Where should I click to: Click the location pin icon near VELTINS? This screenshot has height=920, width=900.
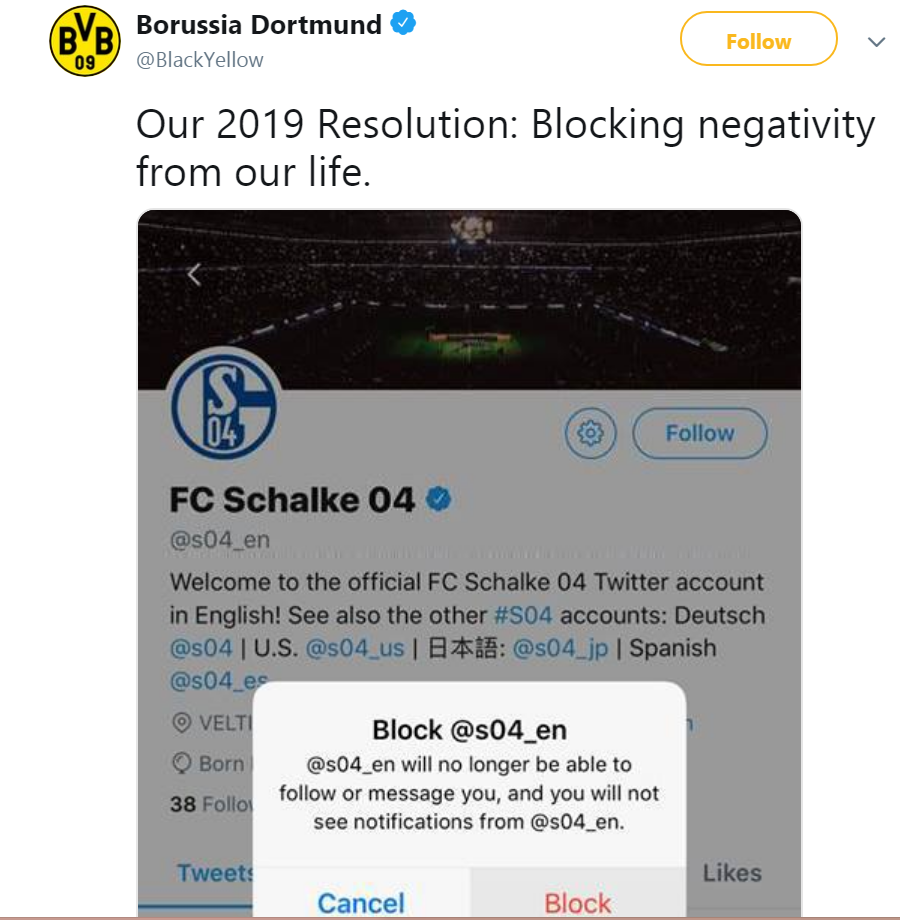pyautogui.click(x=181, y=722)
